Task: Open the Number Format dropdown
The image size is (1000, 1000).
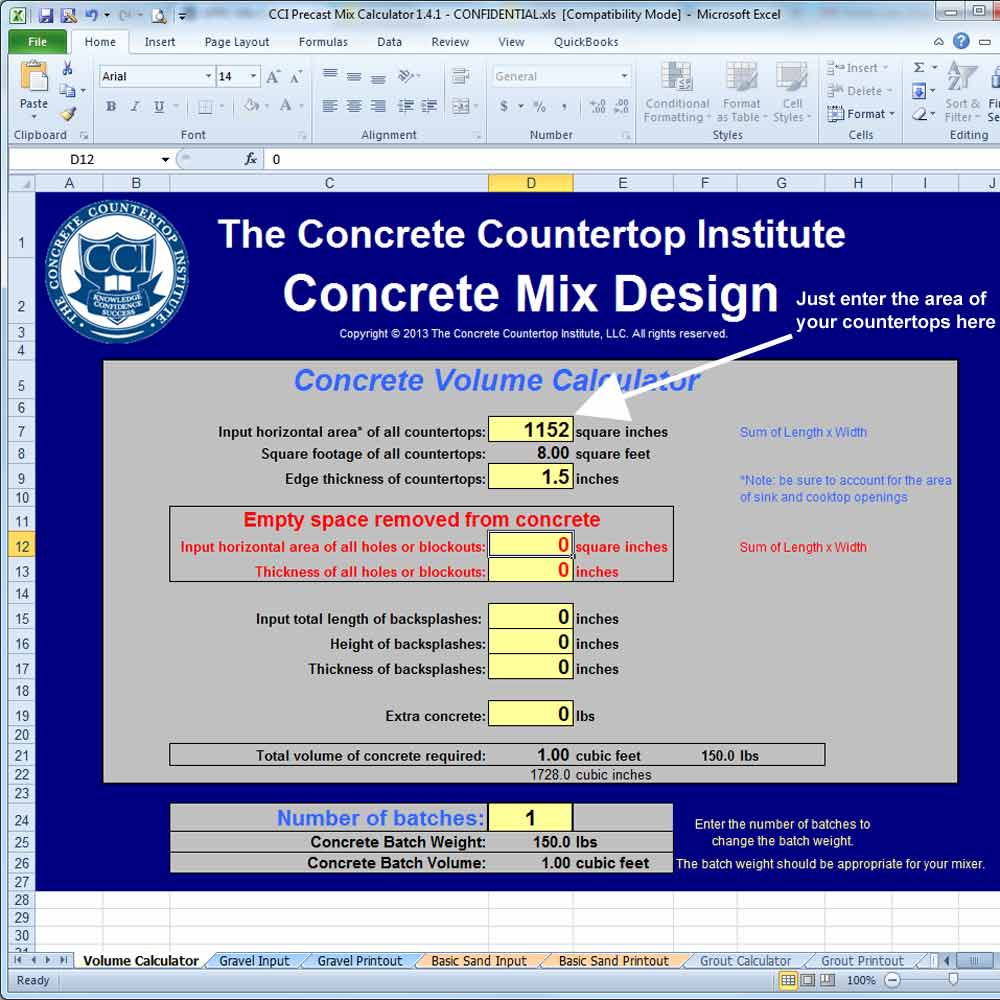Action: (624, 77)
